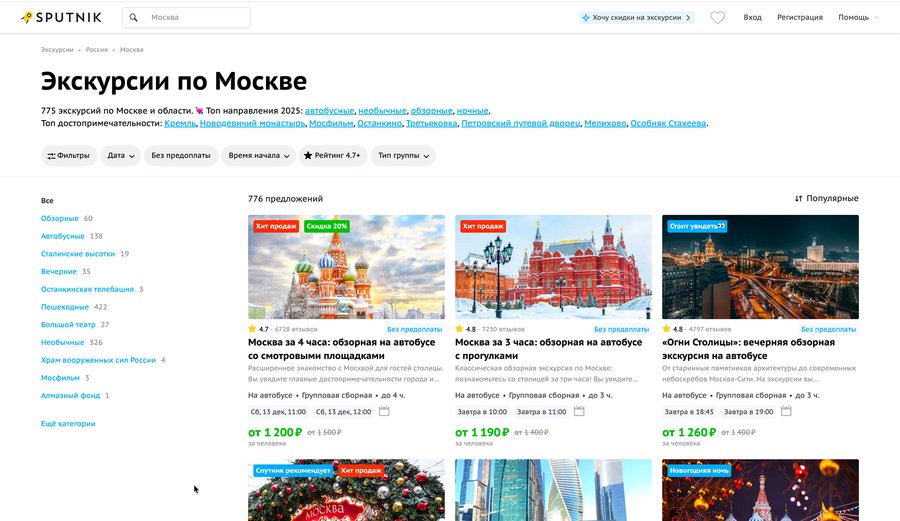The image size is (900, 521).
Task: Open St. Basil's cathedral tour thumbnail
Action: pyautogui.click(x=346, y=267)
